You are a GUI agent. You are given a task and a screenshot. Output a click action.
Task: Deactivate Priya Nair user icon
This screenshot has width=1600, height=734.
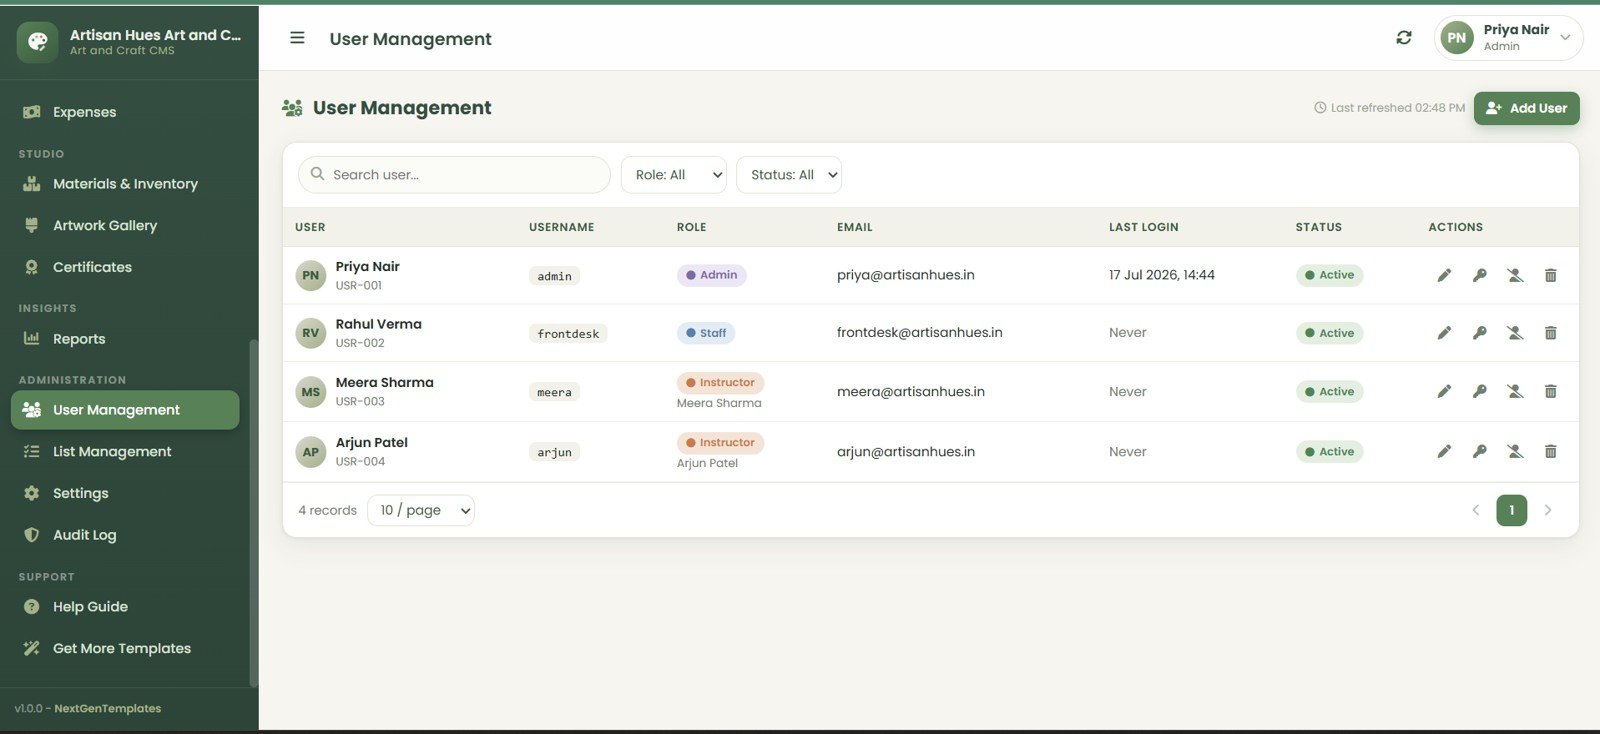1515,275
